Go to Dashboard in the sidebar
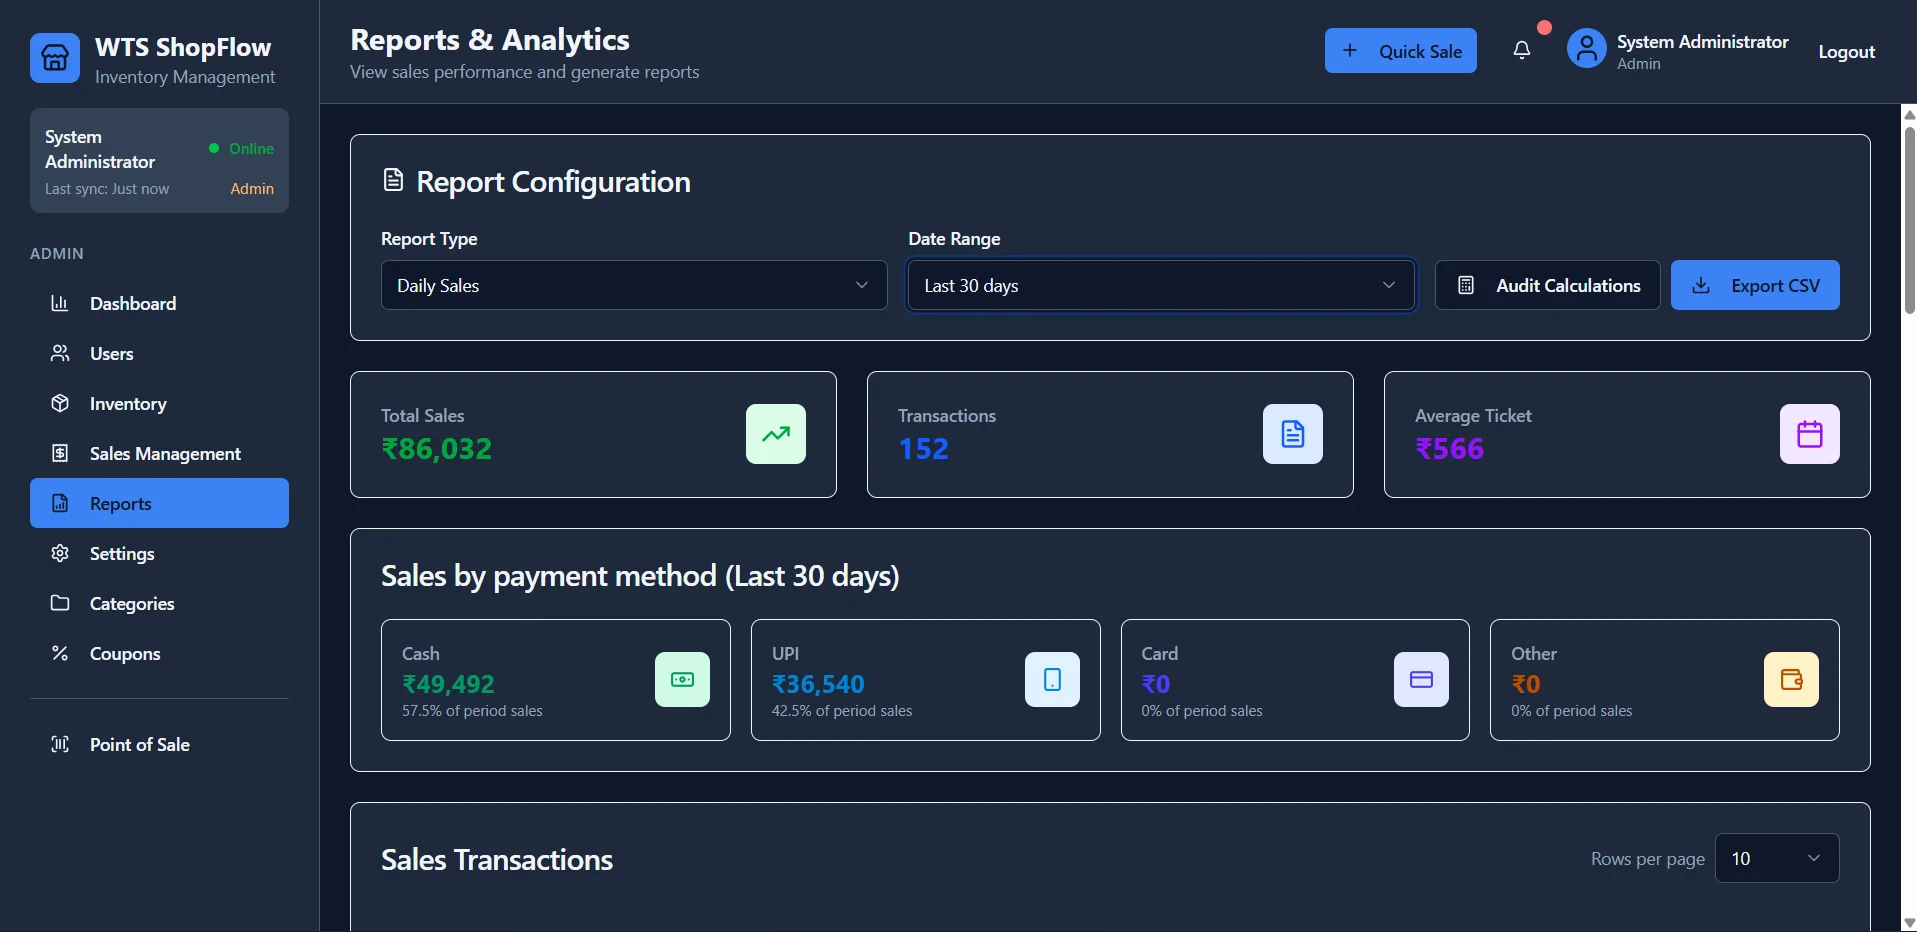This screenshot has height=932, width=1917. click(159, 303)
